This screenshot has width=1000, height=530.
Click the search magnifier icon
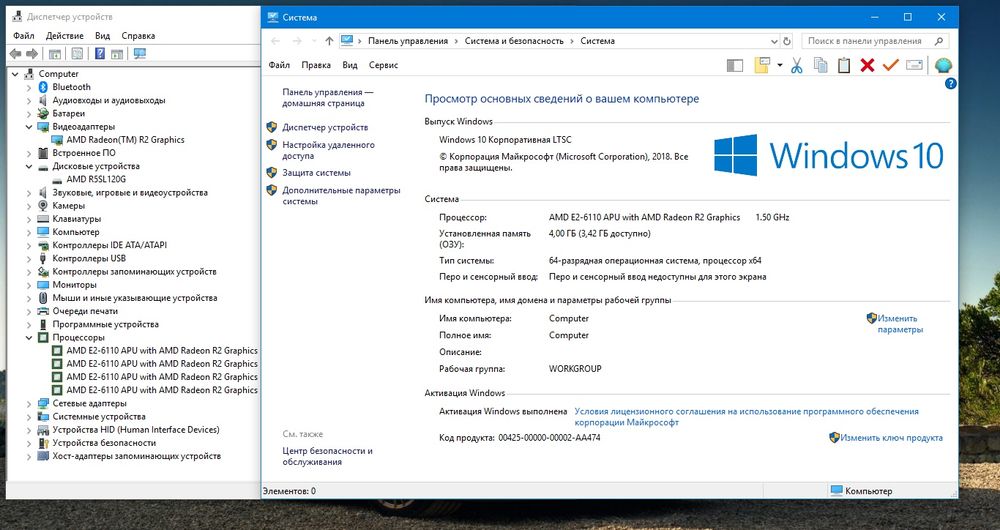pos(939,41)
